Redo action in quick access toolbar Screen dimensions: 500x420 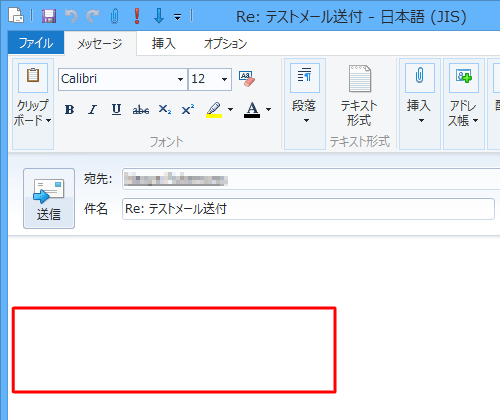point(93,16)
